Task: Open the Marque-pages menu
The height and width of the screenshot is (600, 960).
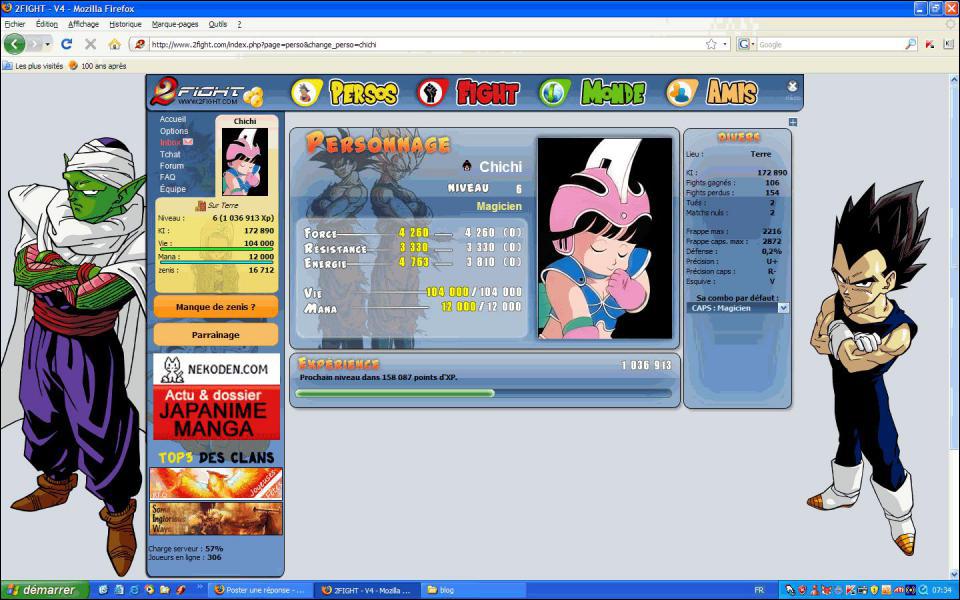Action: tap(175, 23)
